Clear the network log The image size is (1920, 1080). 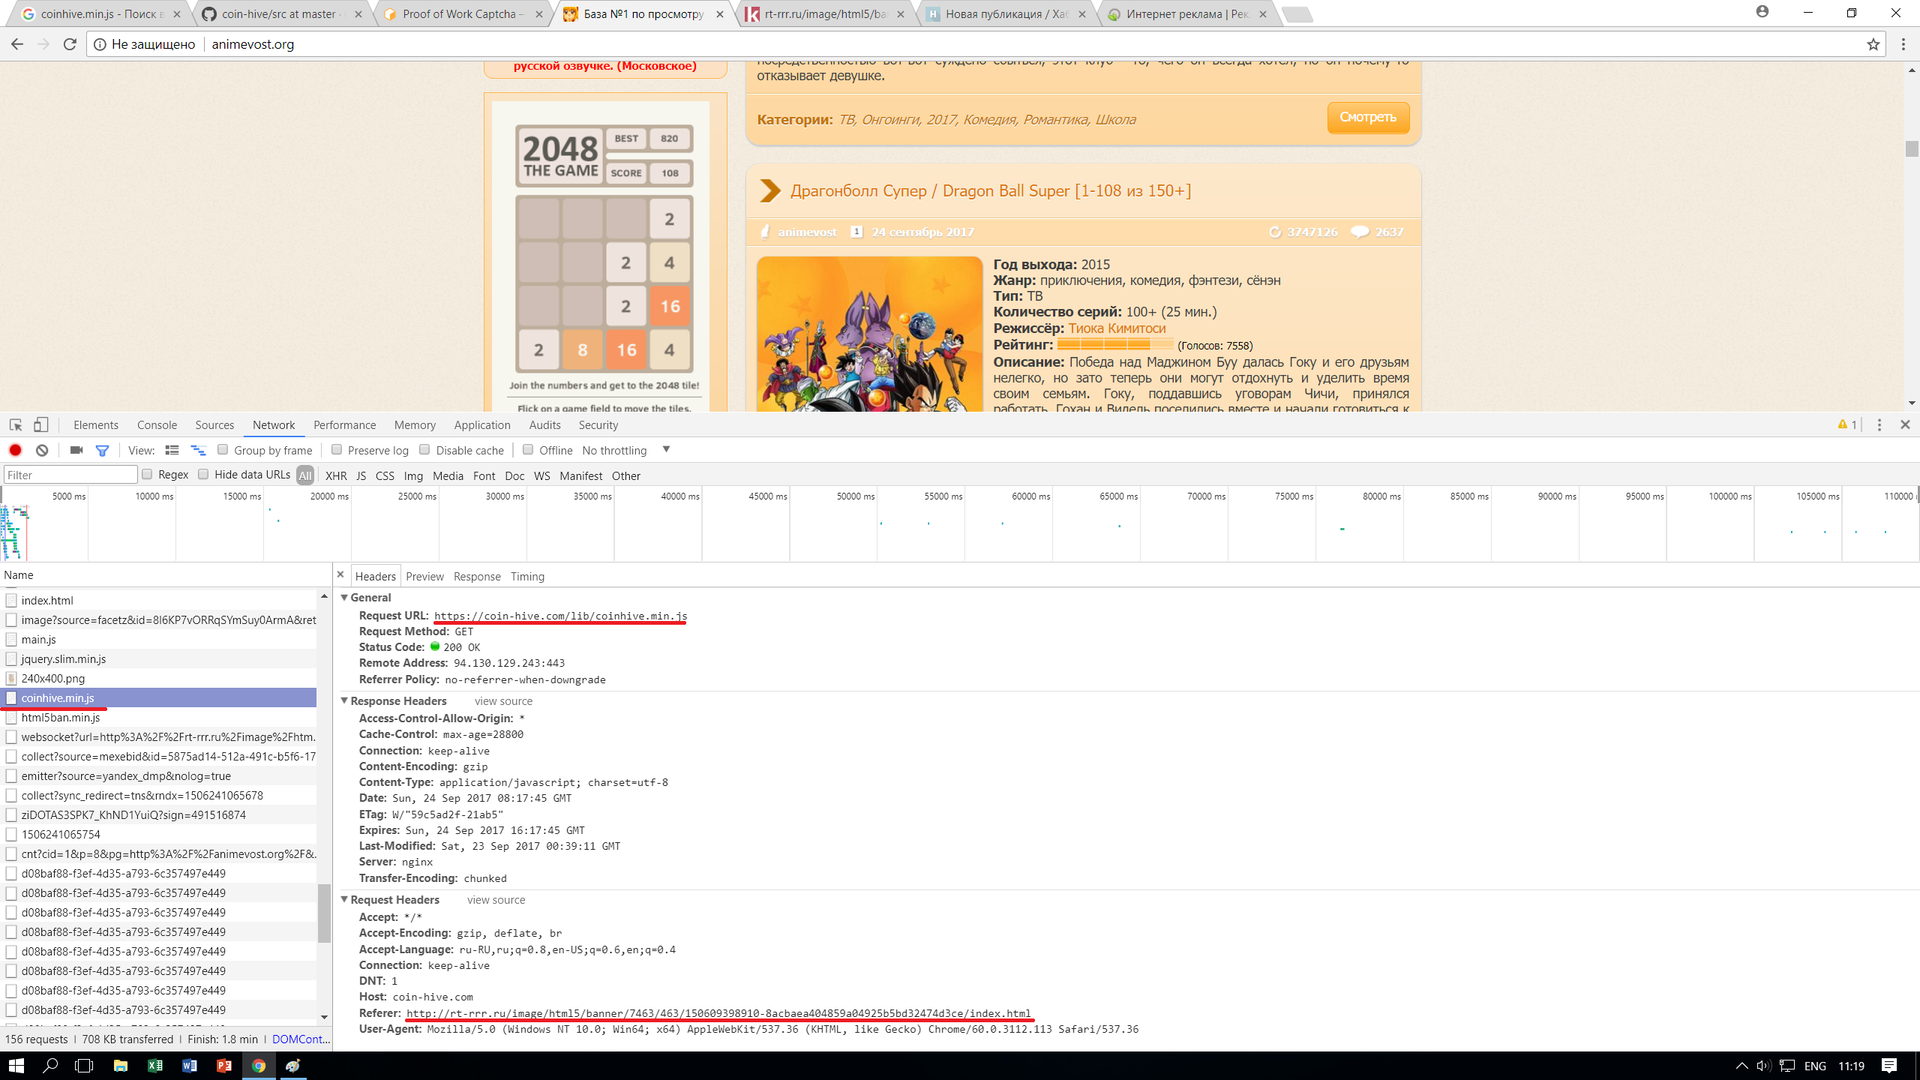[42, 451]
